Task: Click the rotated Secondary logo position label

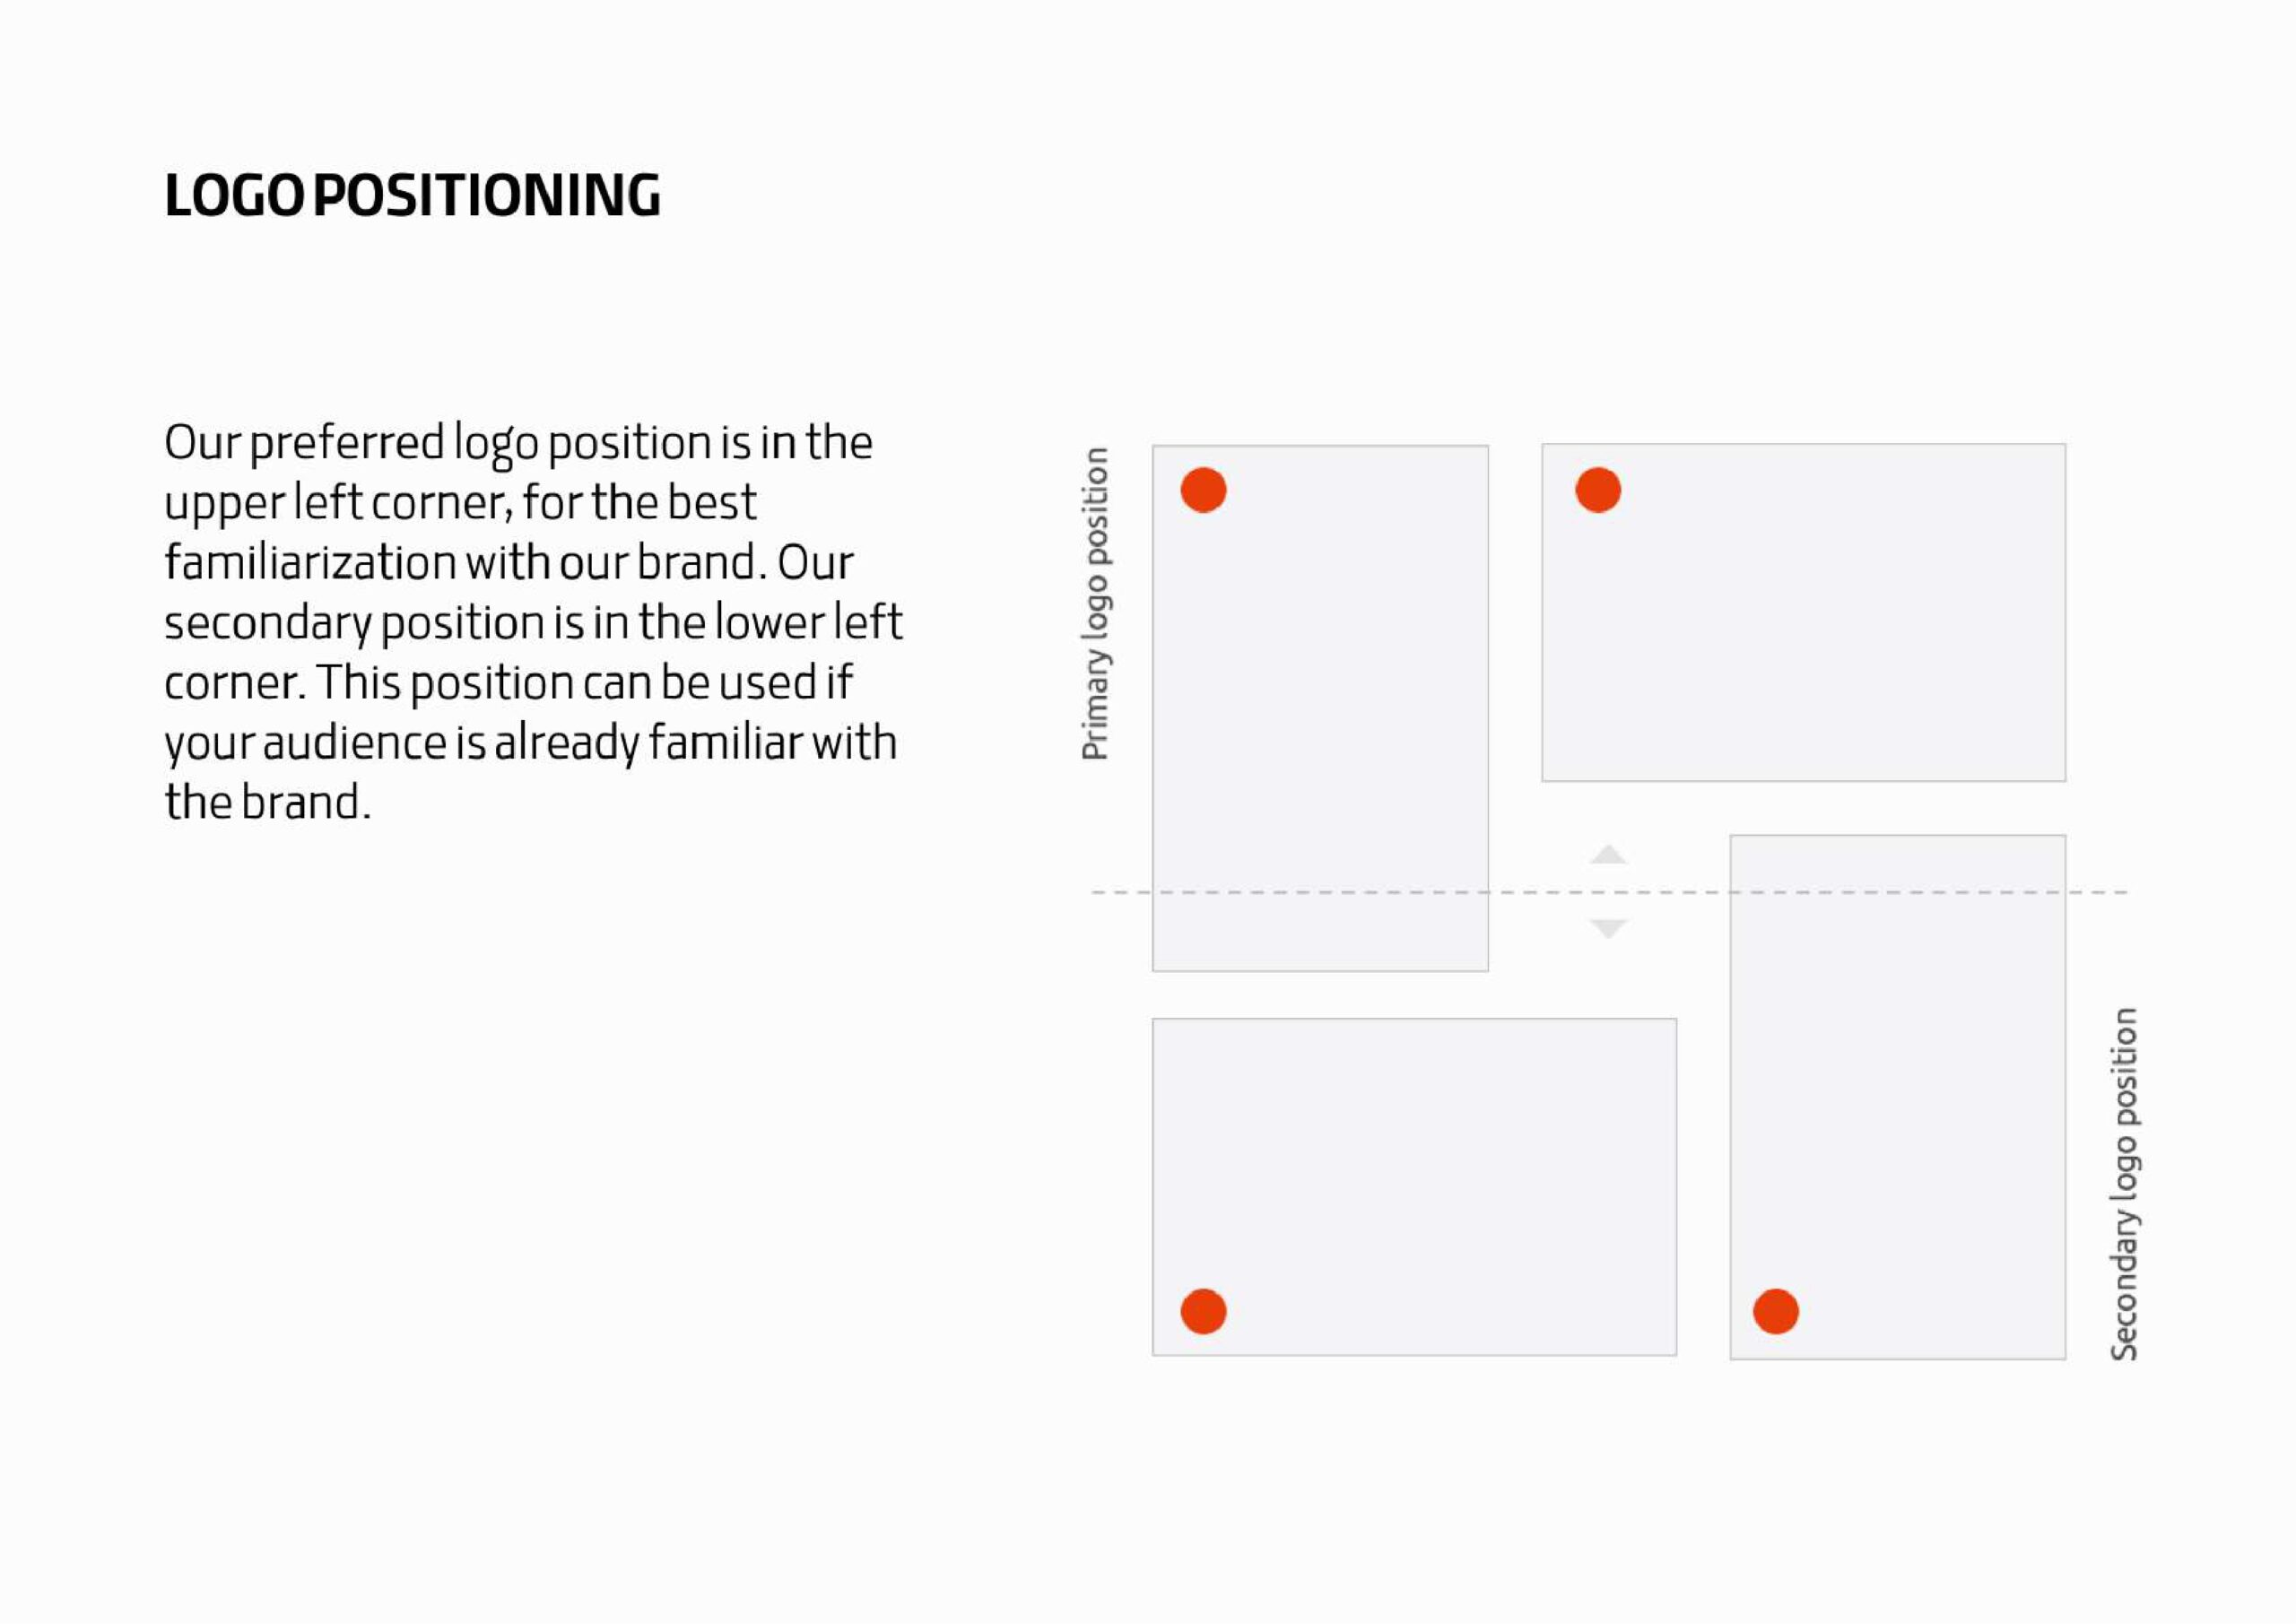Action: [2123, 1184]
